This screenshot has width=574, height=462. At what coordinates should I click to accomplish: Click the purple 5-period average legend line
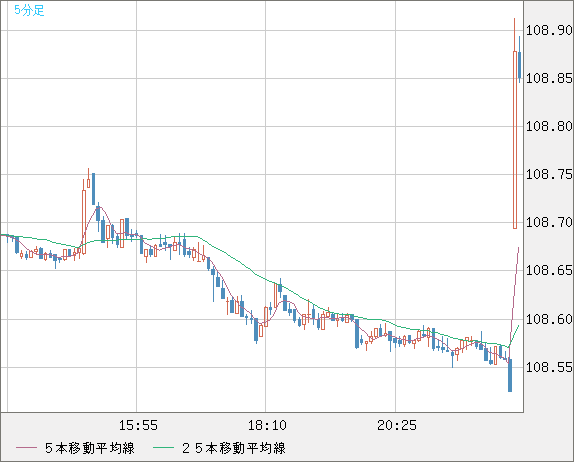(x=26, y=448)
